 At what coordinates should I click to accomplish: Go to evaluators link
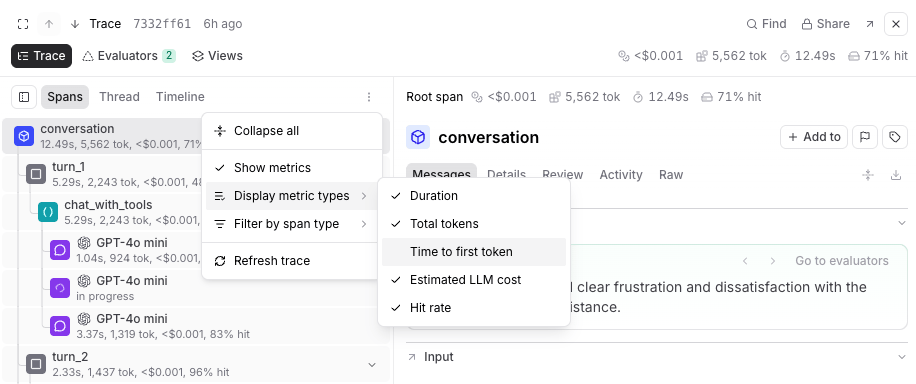[x=842, y=261]
